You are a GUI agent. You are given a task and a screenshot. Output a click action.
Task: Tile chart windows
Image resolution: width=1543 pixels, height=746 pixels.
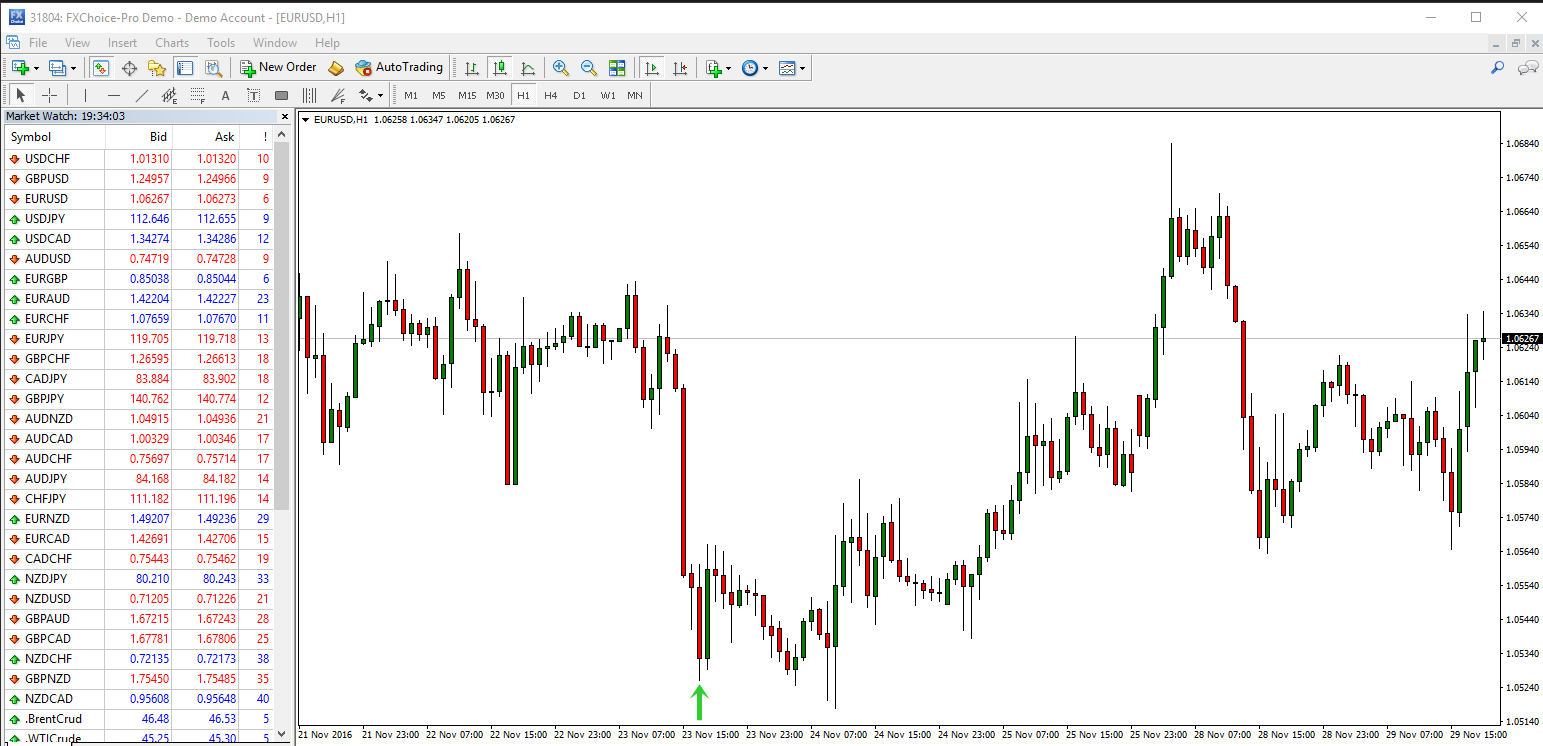617,68
